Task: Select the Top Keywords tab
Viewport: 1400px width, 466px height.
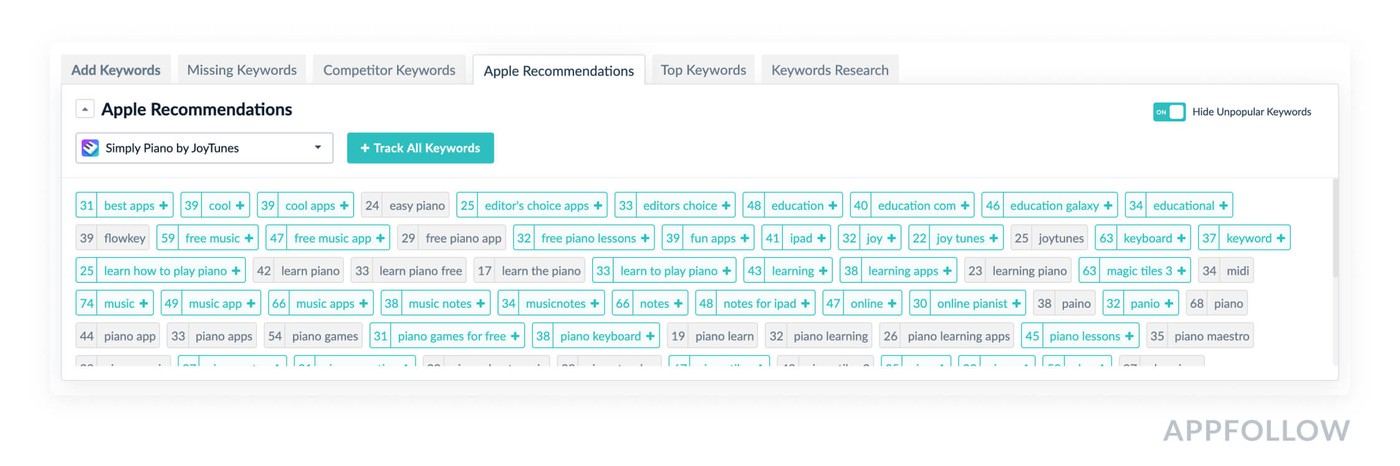Action: [x=703, y=70]
